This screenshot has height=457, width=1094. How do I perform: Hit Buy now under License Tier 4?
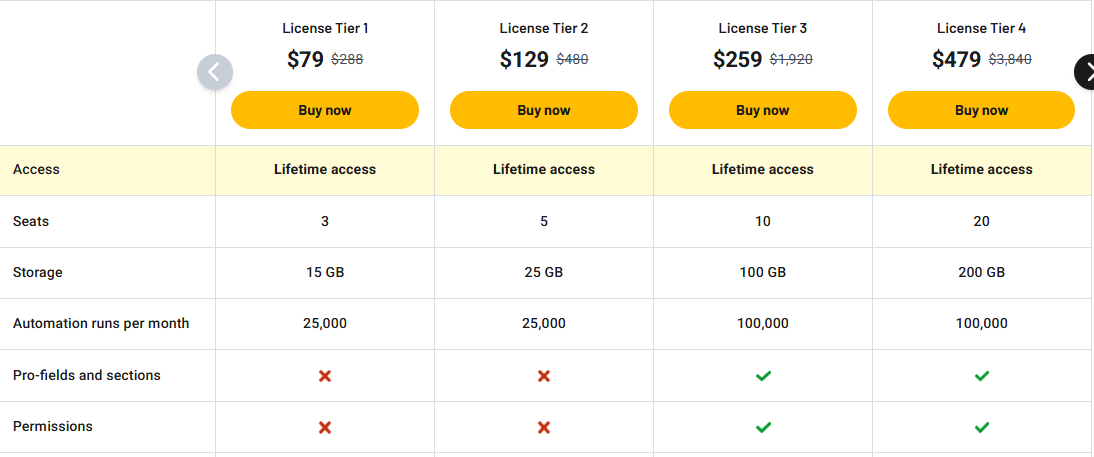tap(982, 110)
